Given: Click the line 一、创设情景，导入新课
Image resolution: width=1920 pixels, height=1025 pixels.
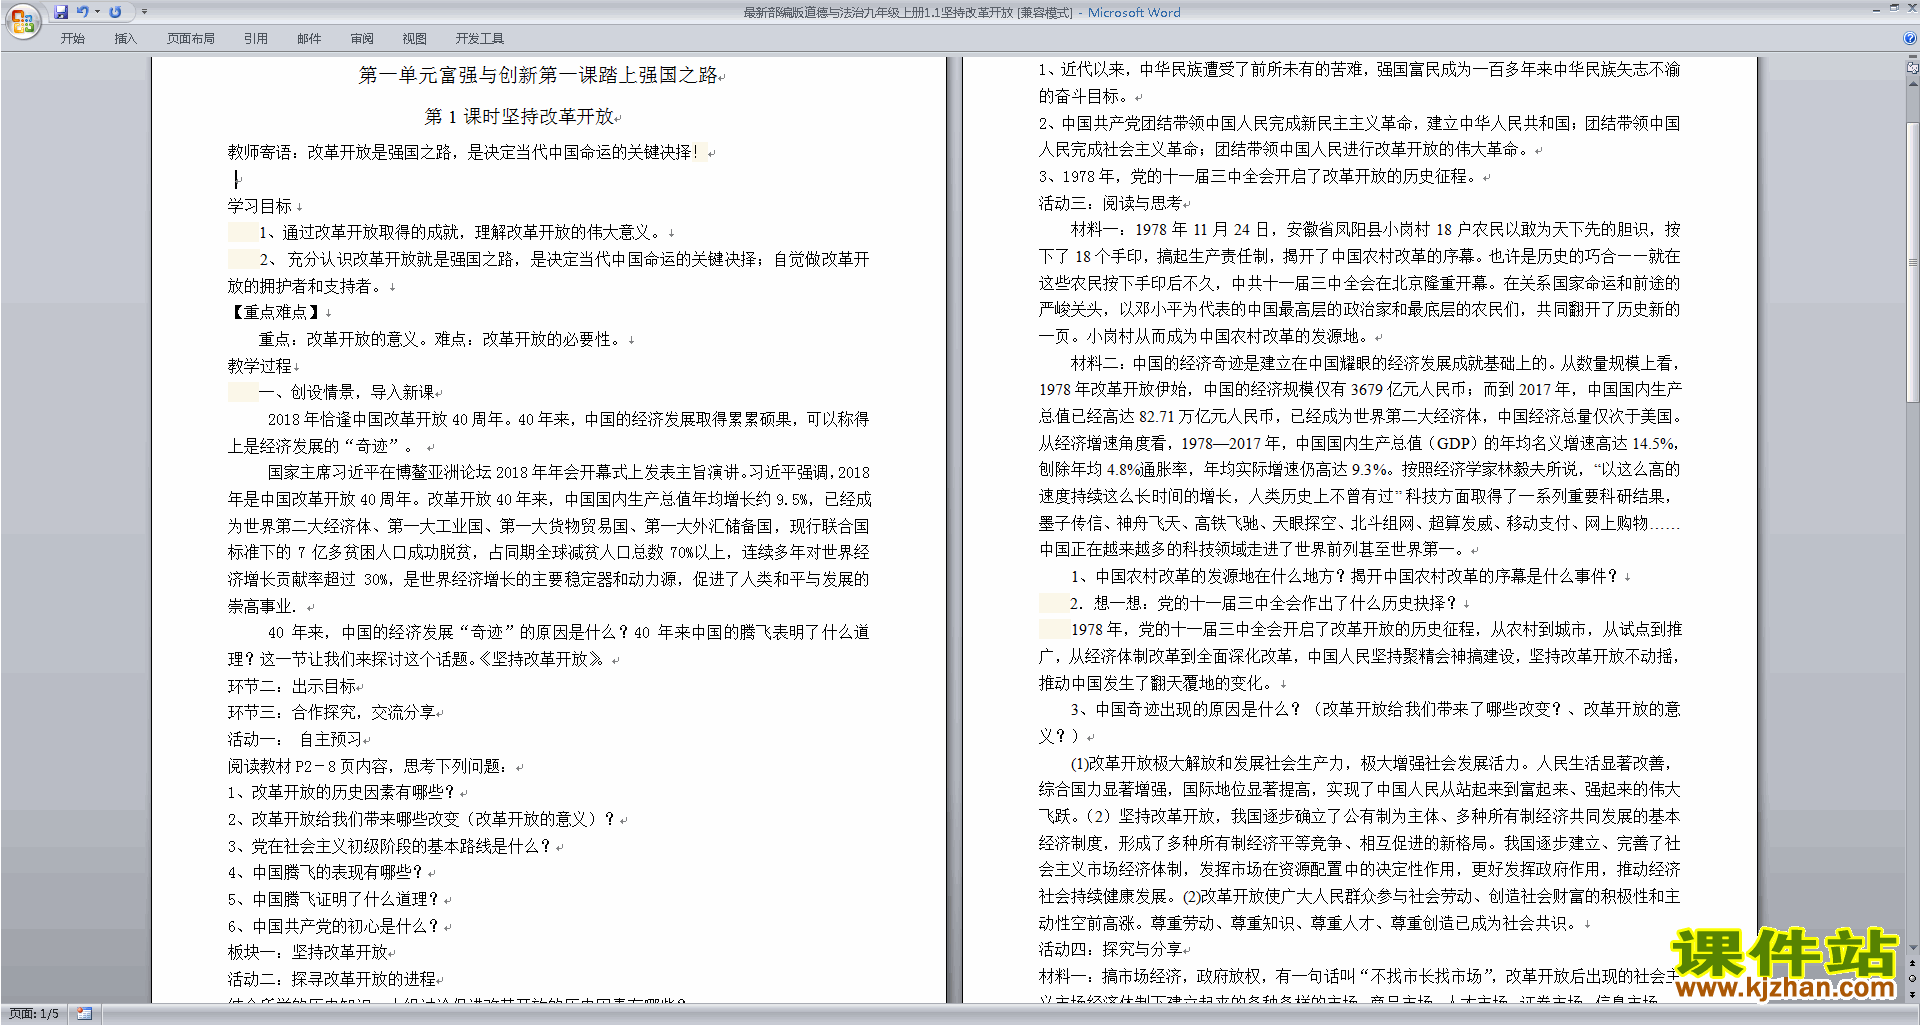Looking at the screenshot, I should [x=347, y=393].
